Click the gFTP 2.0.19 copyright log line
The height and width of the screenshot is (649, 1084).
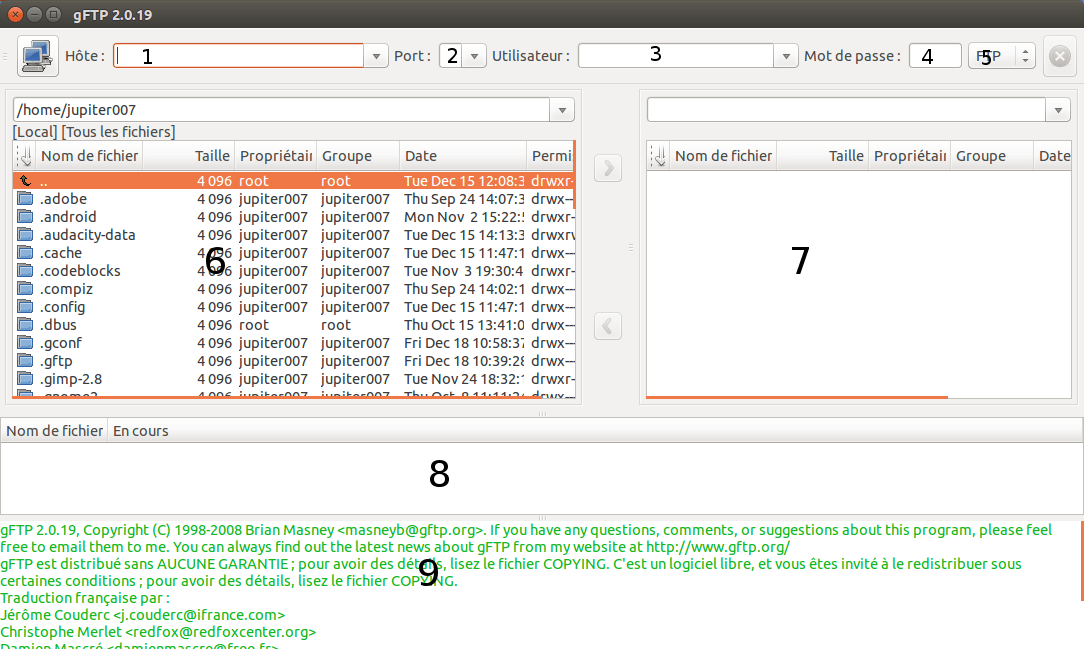click(x=526, y=538)
